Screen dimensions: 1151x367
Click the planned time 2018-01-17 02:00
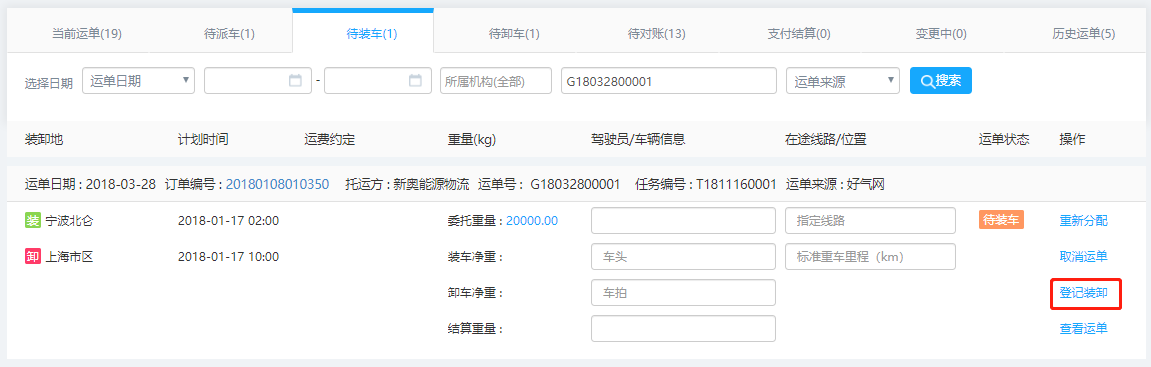228,221
